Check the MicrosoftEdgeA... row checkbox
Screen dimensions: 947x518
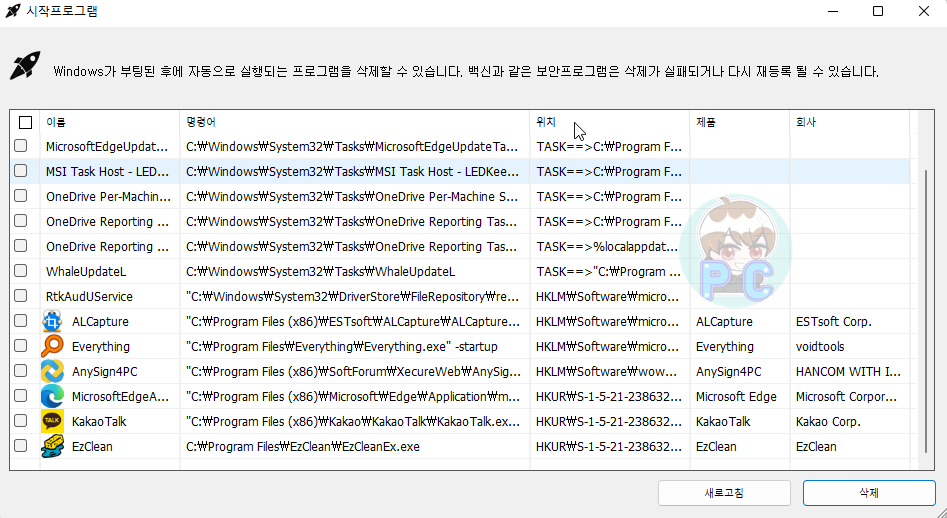[21, 395]
